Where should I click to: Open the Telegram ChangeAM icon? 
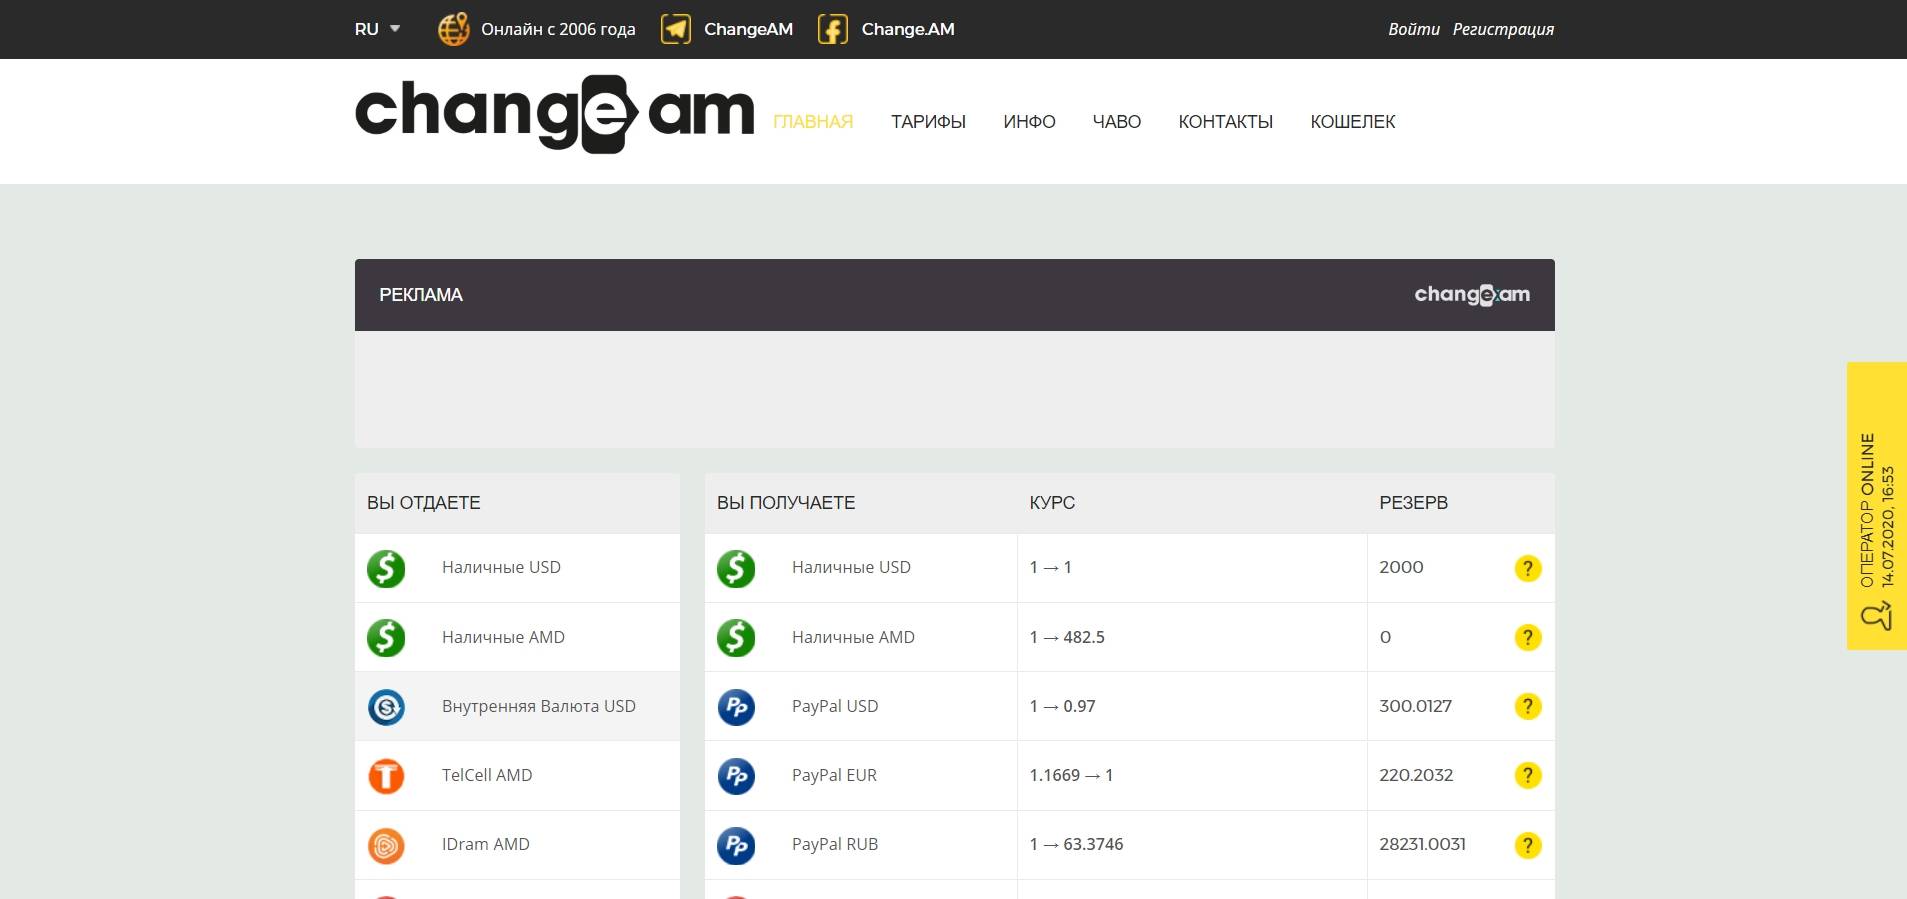[x=676, y=29]
